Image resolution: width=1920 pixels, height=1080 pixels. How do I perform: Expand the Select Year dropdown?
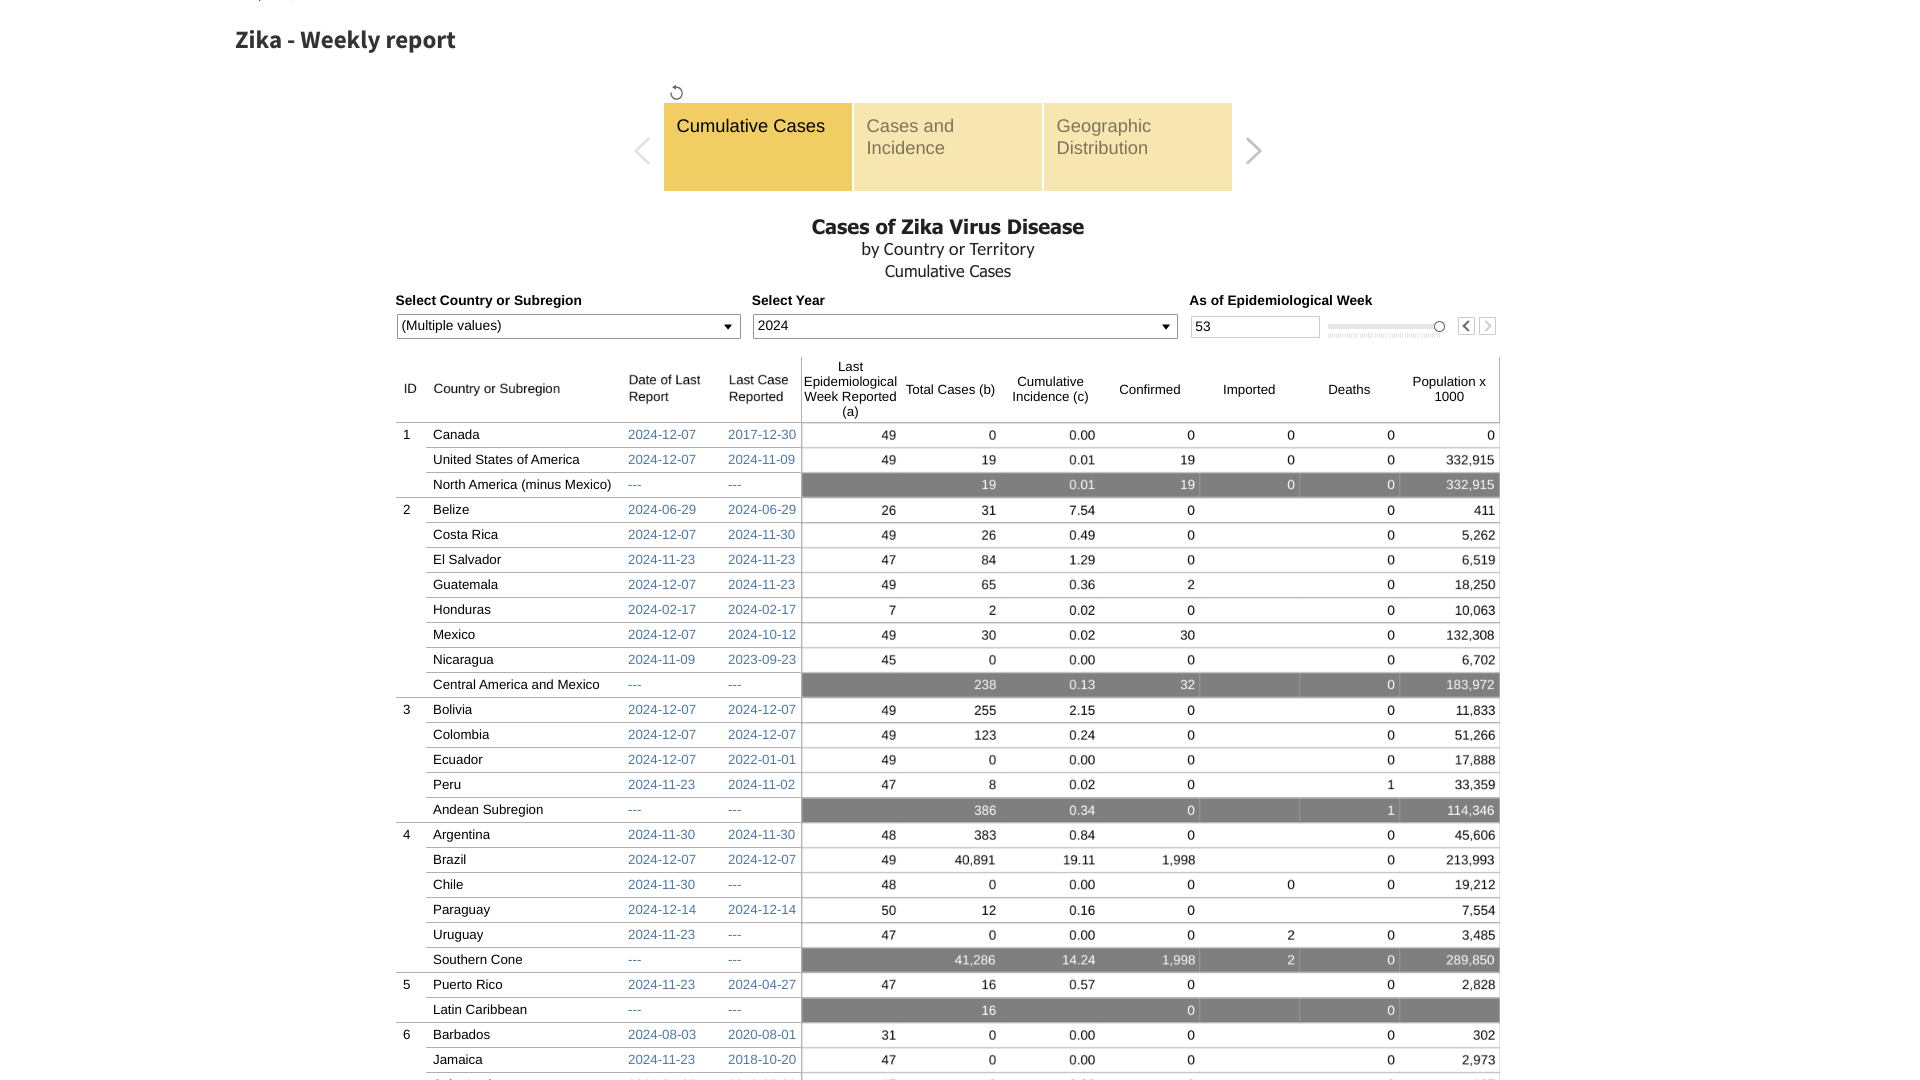[964, 326]
